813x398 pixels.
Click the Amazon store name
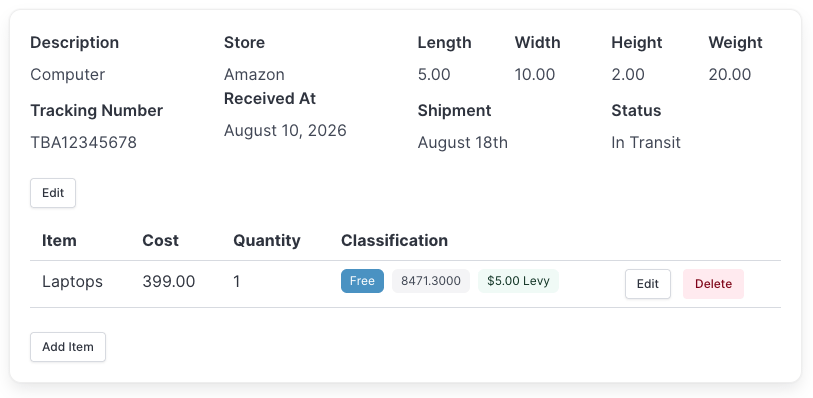click(x=254, y=75)
